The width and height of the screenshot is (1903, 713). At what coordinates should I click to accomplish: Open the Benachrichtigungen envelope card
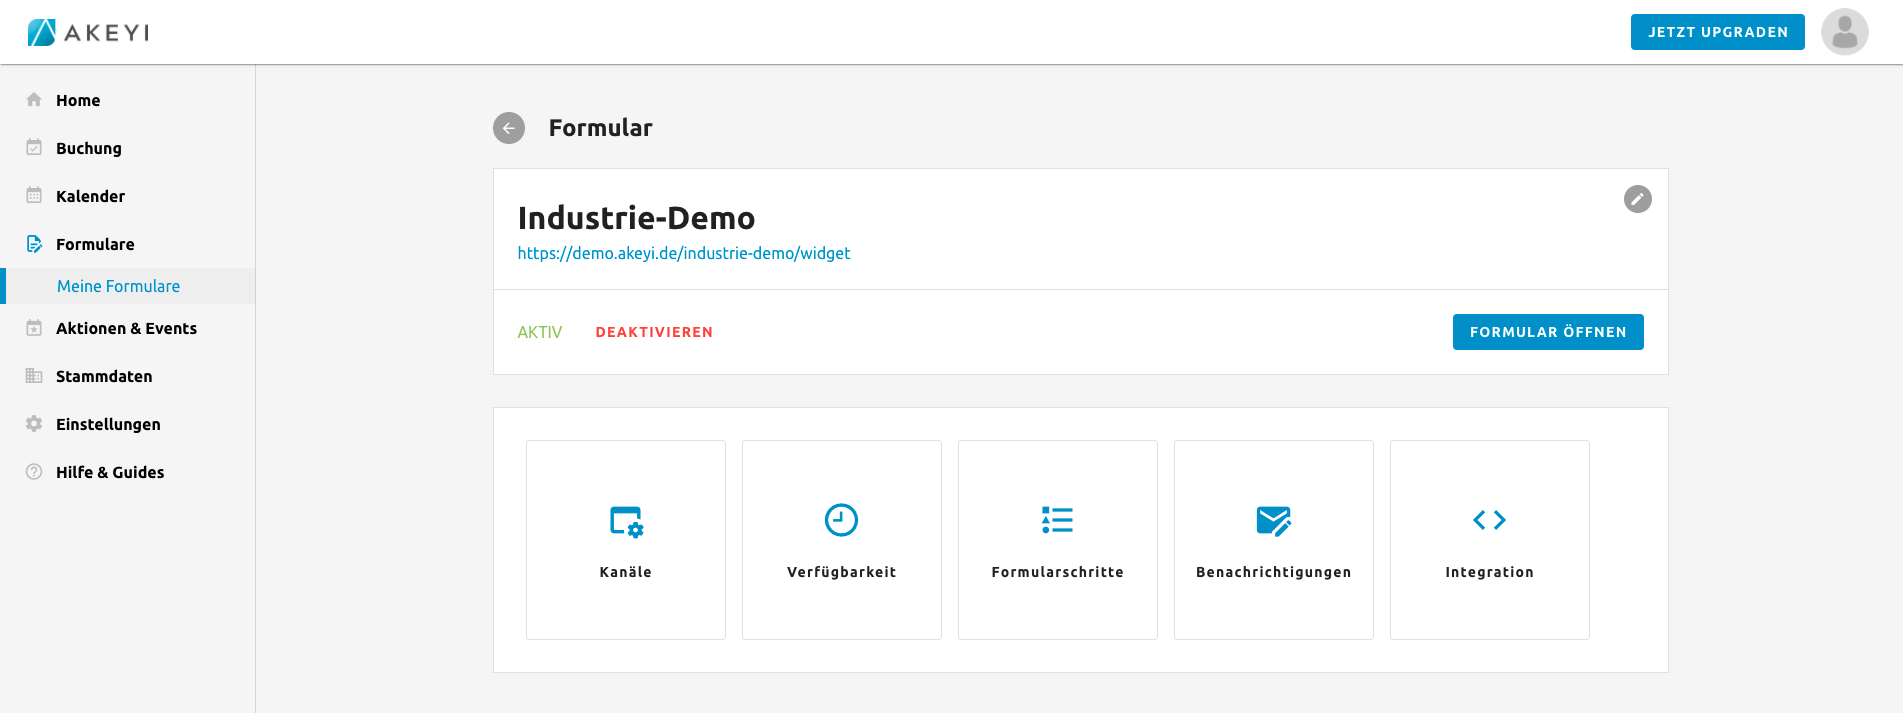[1273, 540]
